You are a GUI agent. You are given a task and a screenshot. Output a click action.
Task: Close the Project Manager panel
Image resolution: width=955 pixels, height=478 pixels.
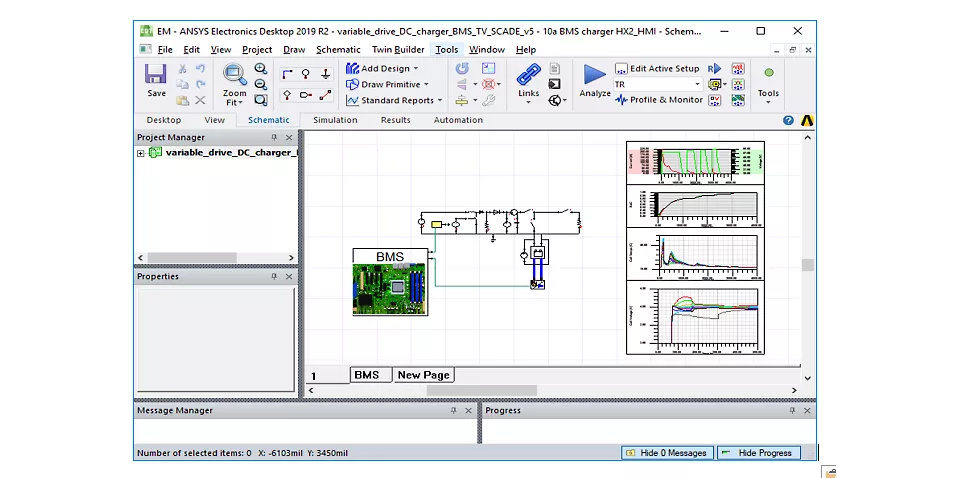coord(289,138)
